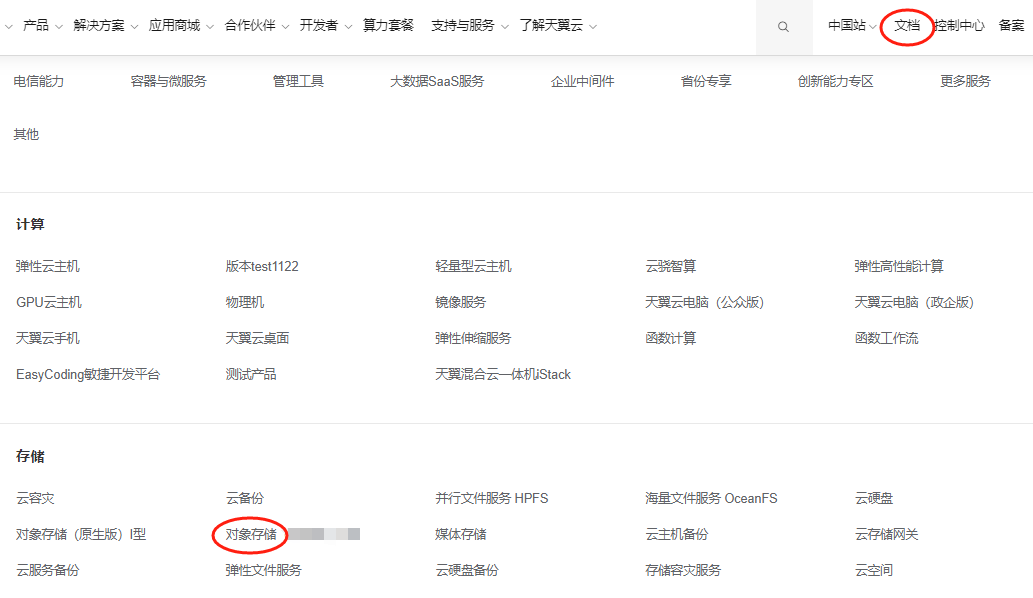Open 媒体存储 link
The width and height of the screenshot is (1033, 598).
pos(461,534)
